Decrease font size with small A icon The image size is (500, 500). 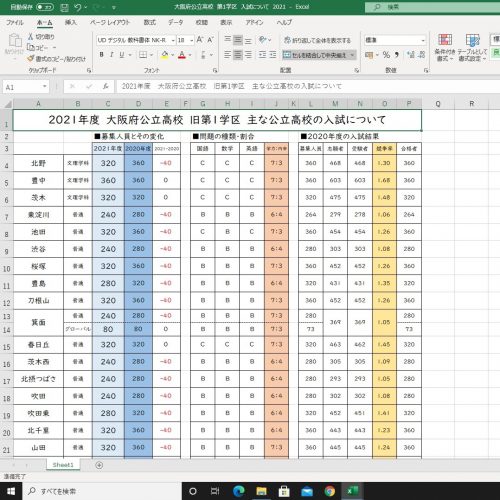[210, 40]
